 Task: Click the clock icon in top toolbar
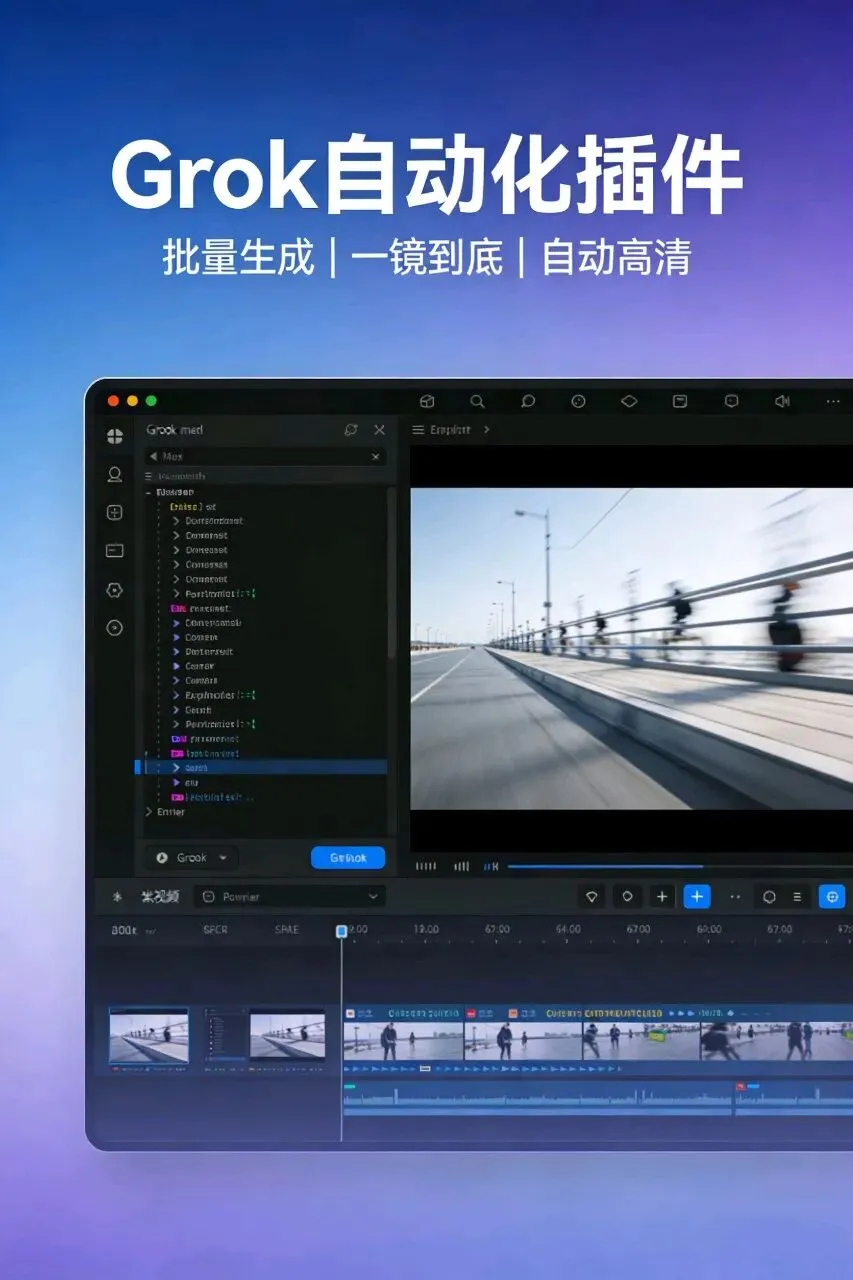(x=578, y=401)
